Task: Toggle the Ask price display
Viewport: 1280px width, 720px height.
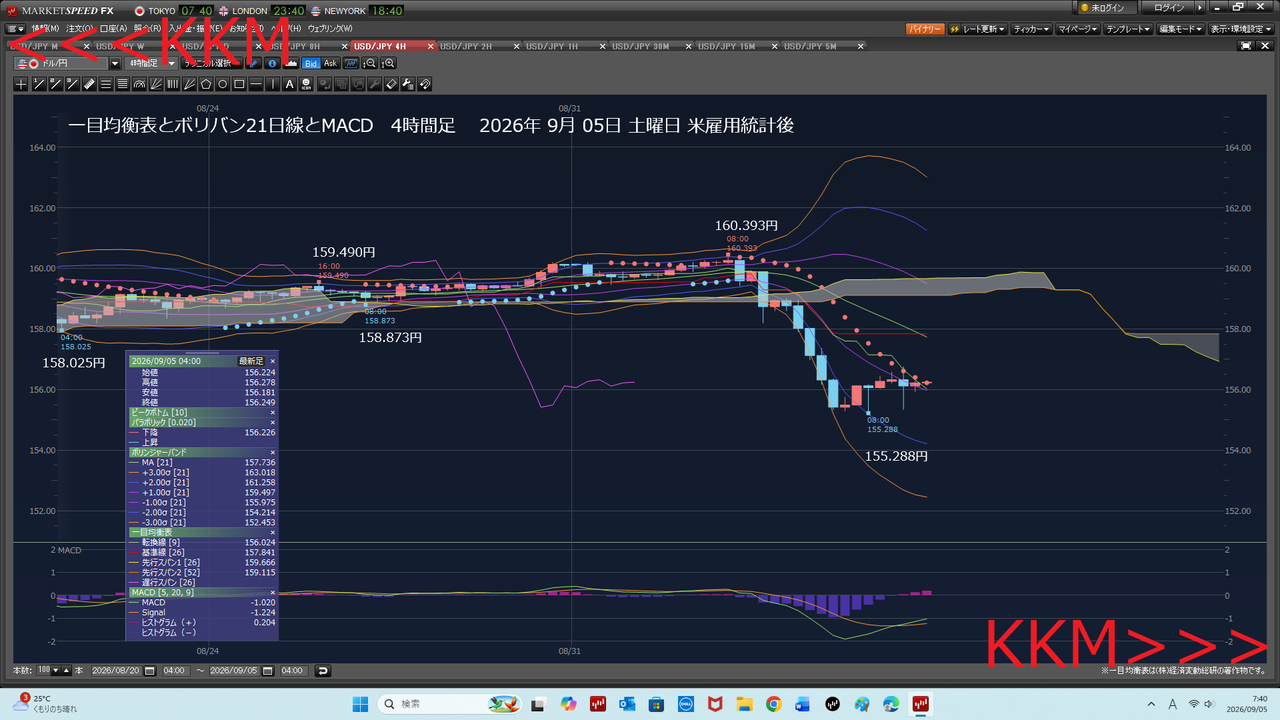Action: click(330, 63)
